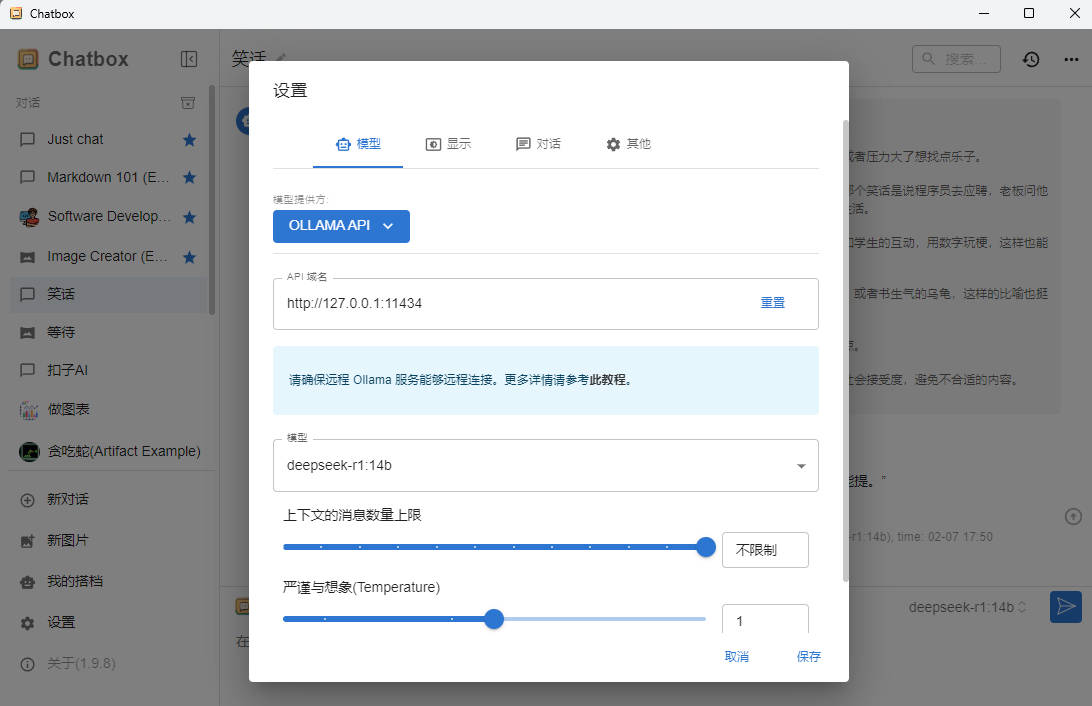
Task: Open the 扣子AI conversation
Action: (108, 370)
